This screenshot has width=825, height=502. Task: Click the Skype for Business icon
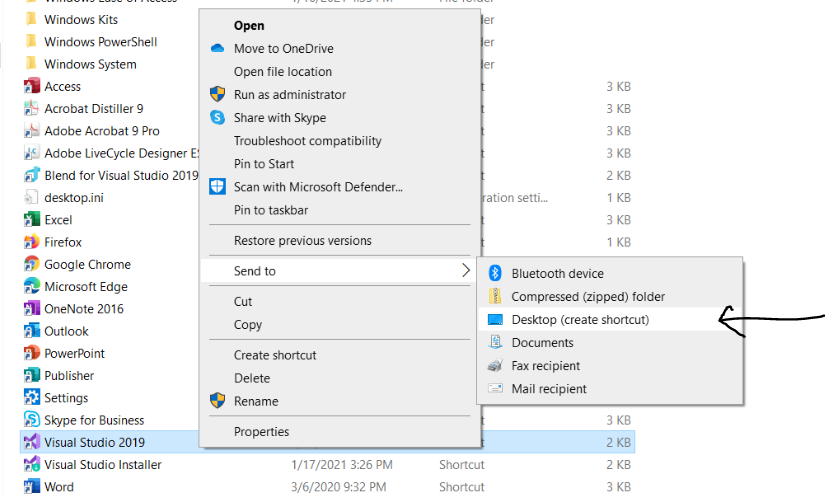coord(32,420)
